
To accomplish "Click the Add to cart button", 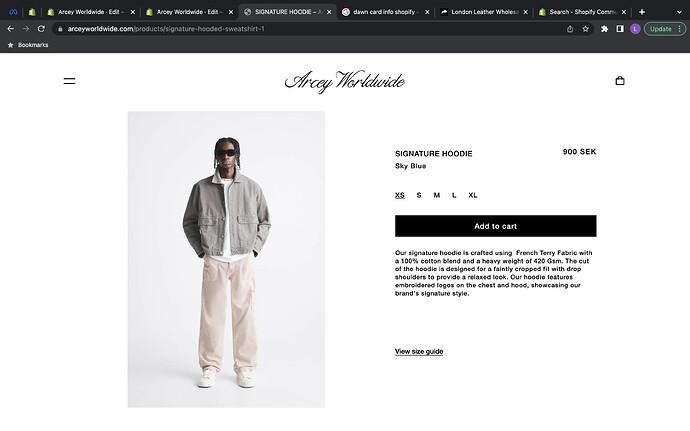I will pyautogui.click(x=495, y=226).
